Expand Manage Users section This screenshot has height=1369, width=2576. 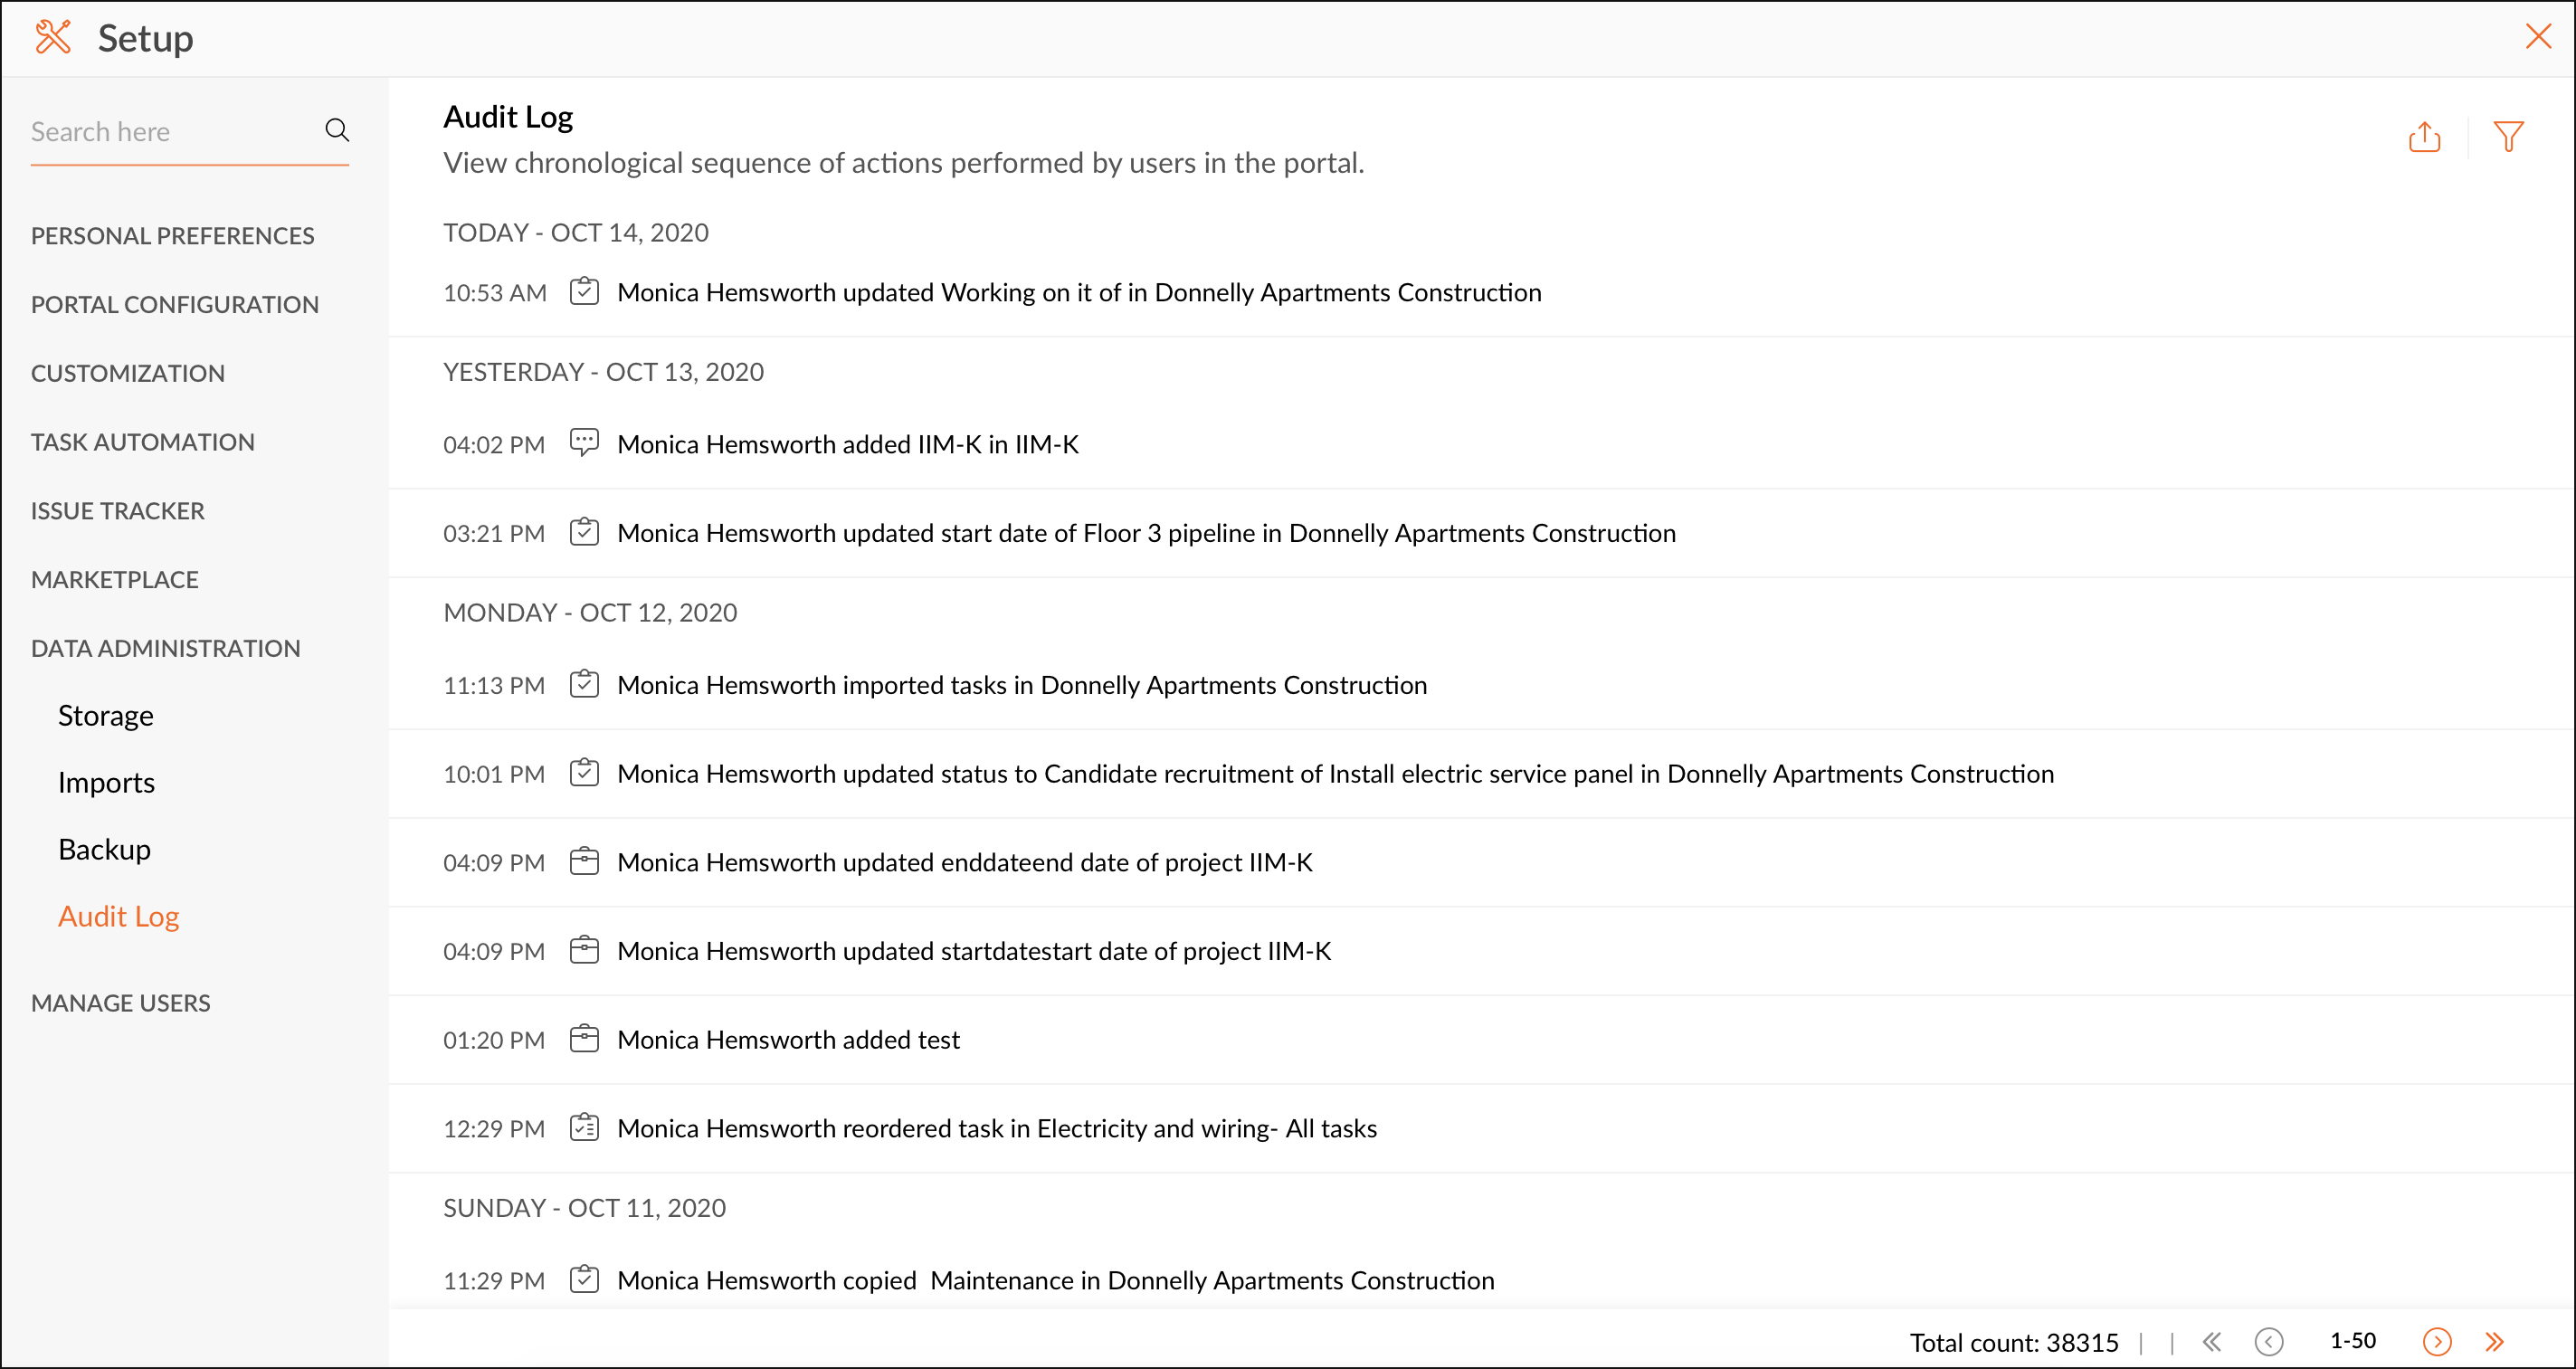[x=120, y=1003]
